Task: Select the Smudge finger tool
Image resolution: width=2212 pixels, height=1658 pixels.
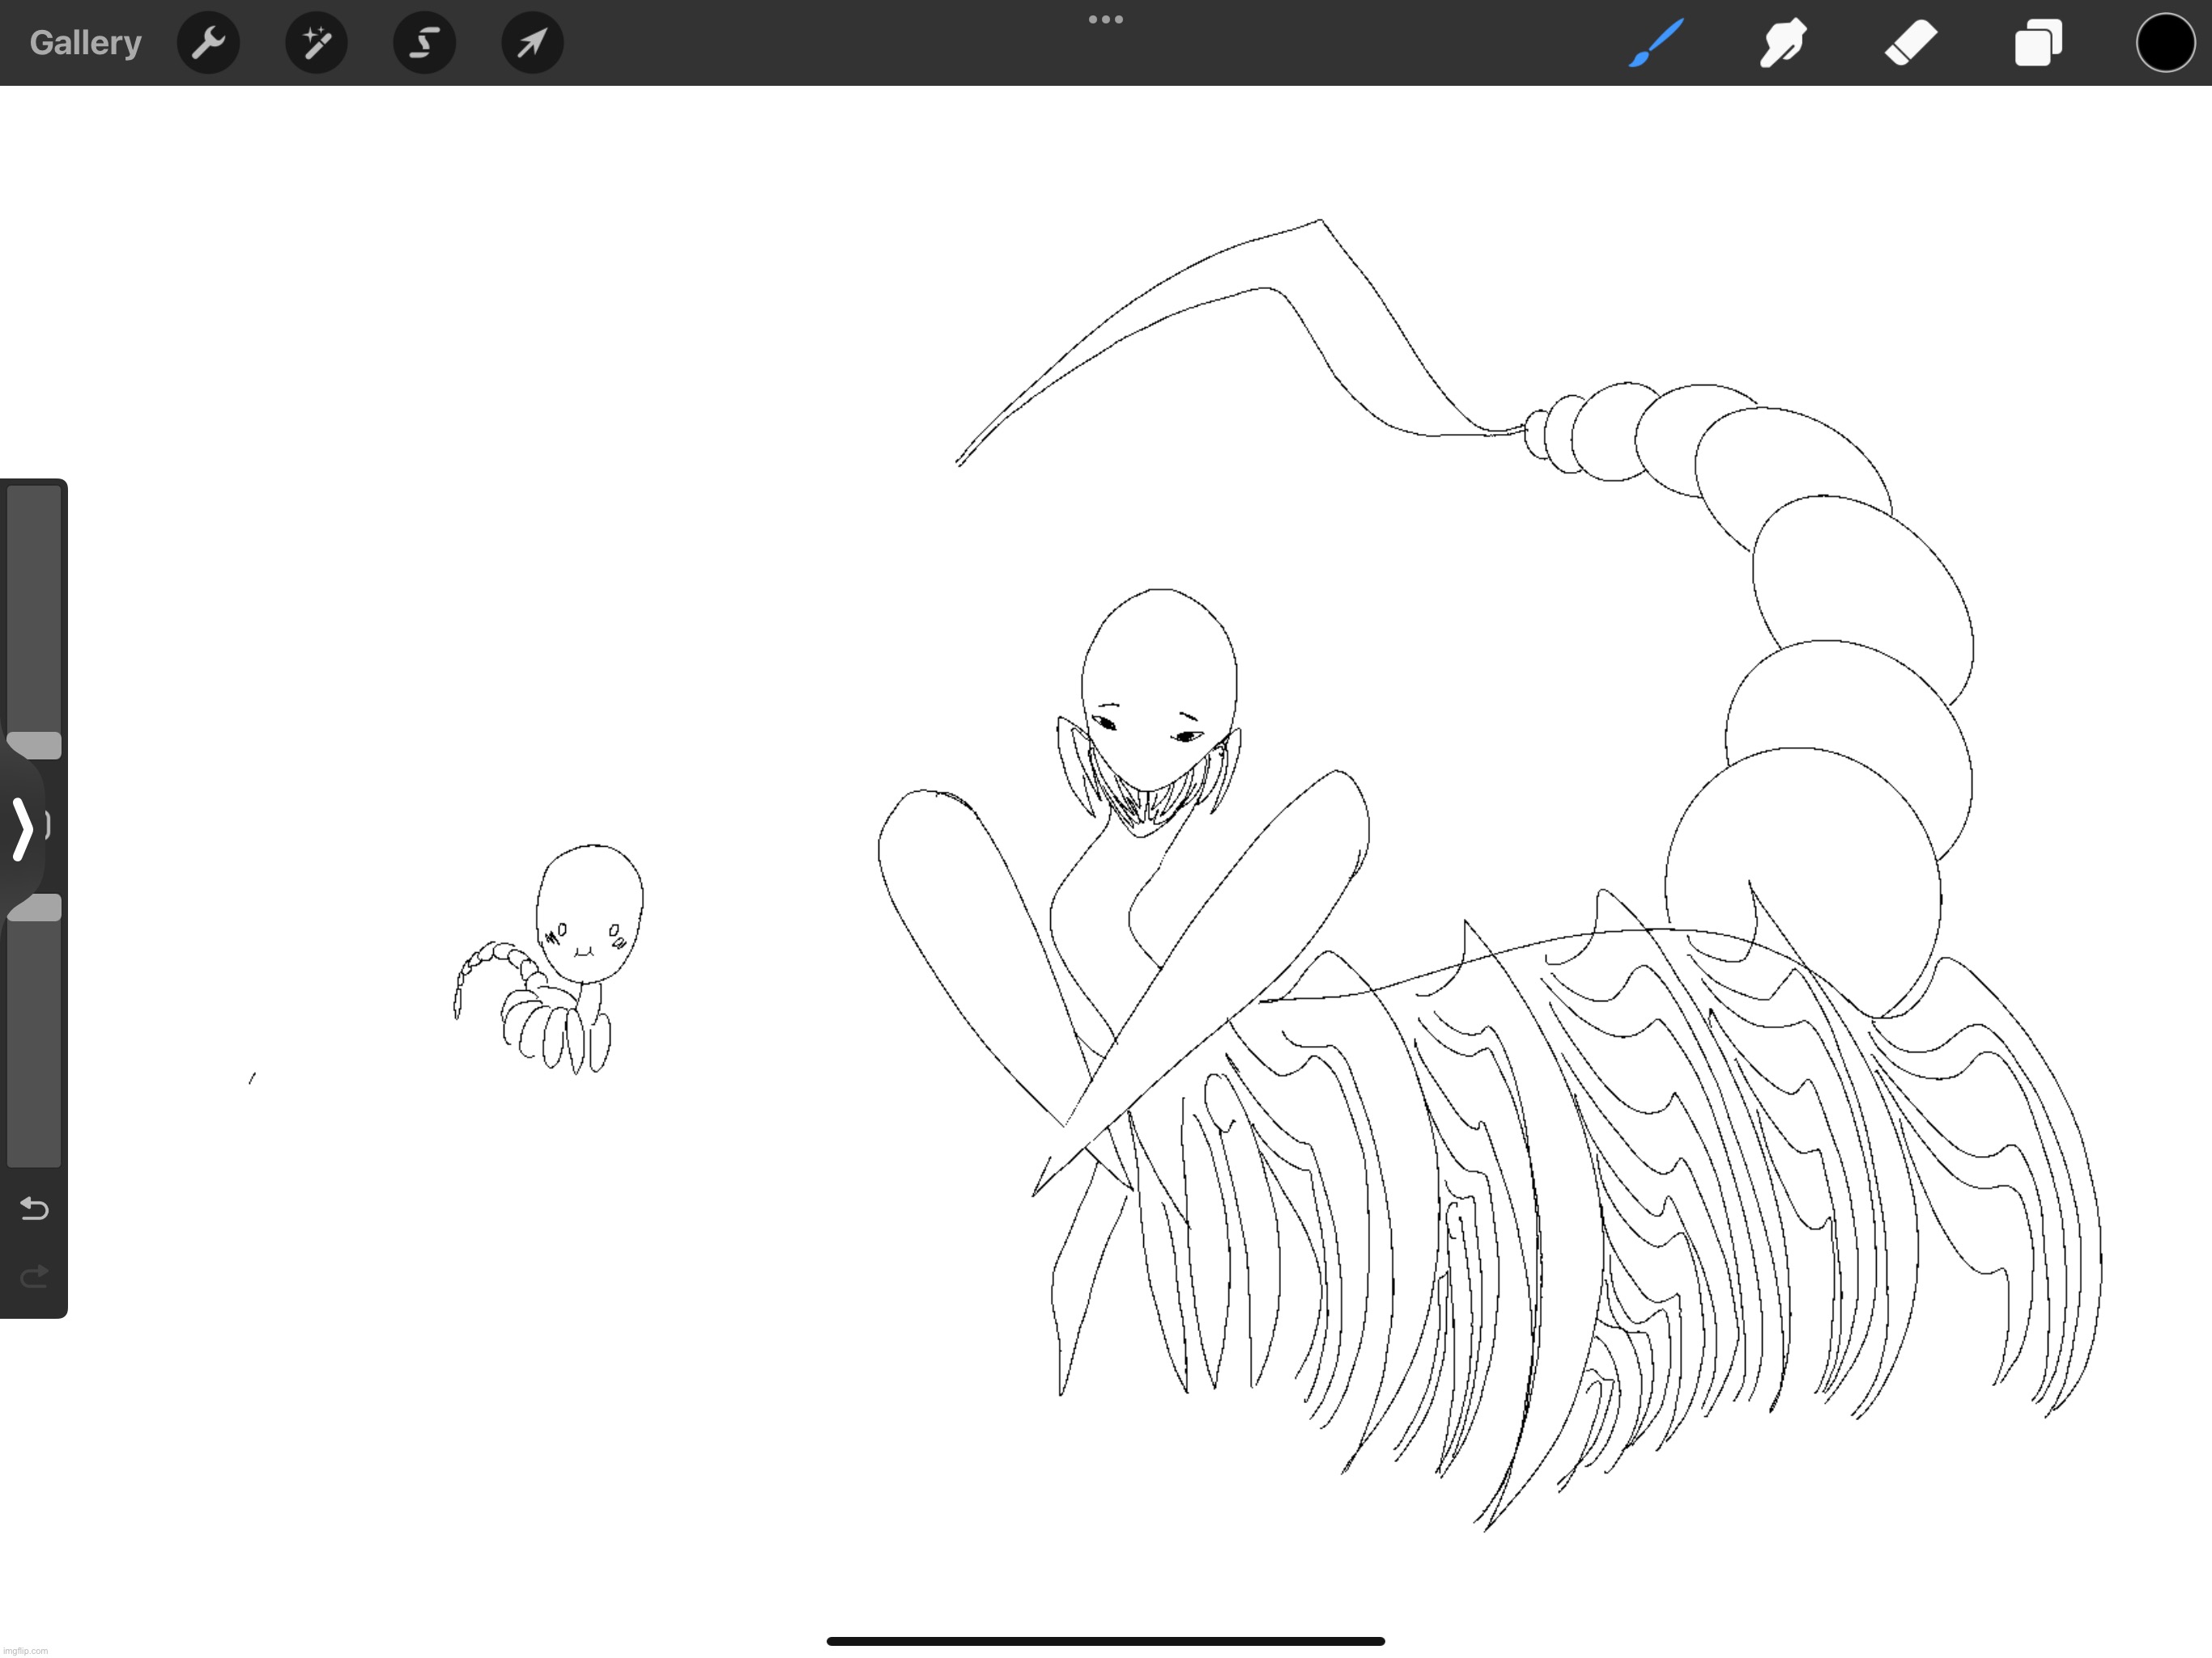Action: pos(1783,43)
